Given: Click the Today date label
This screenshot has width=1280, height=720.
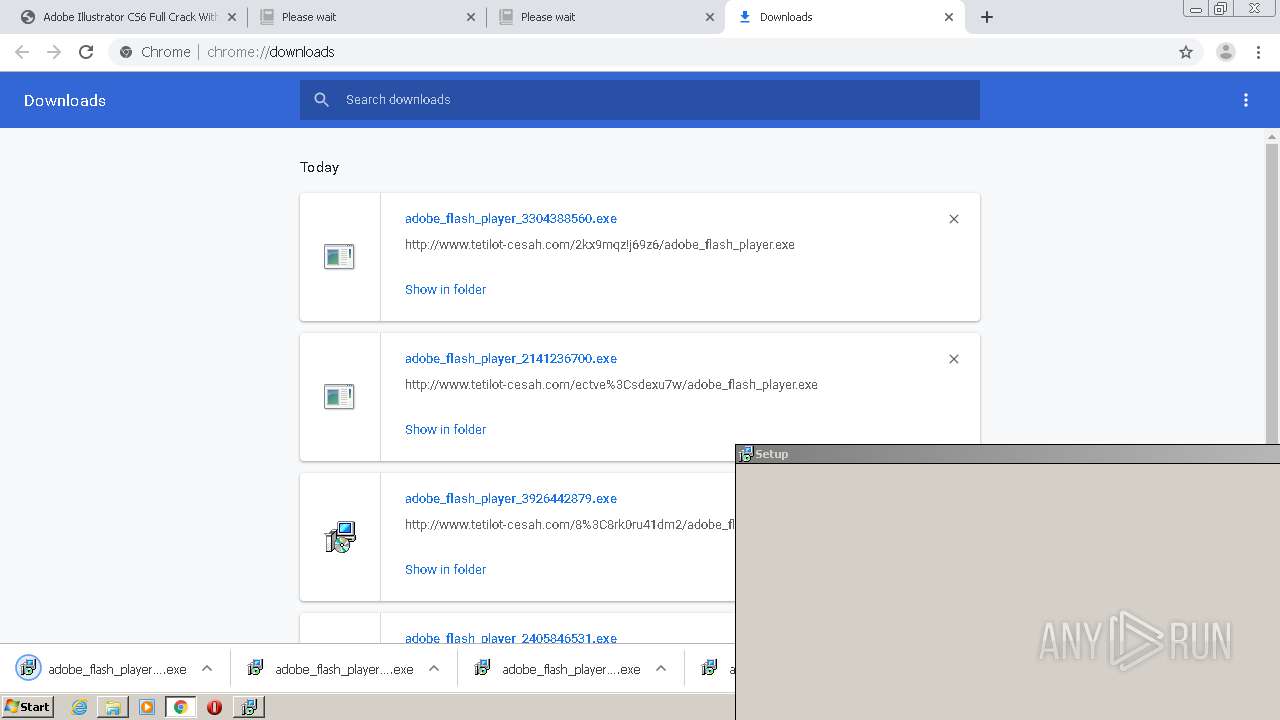Looking at the screenshot, I should pyautogui.click(x=320, y=167).
